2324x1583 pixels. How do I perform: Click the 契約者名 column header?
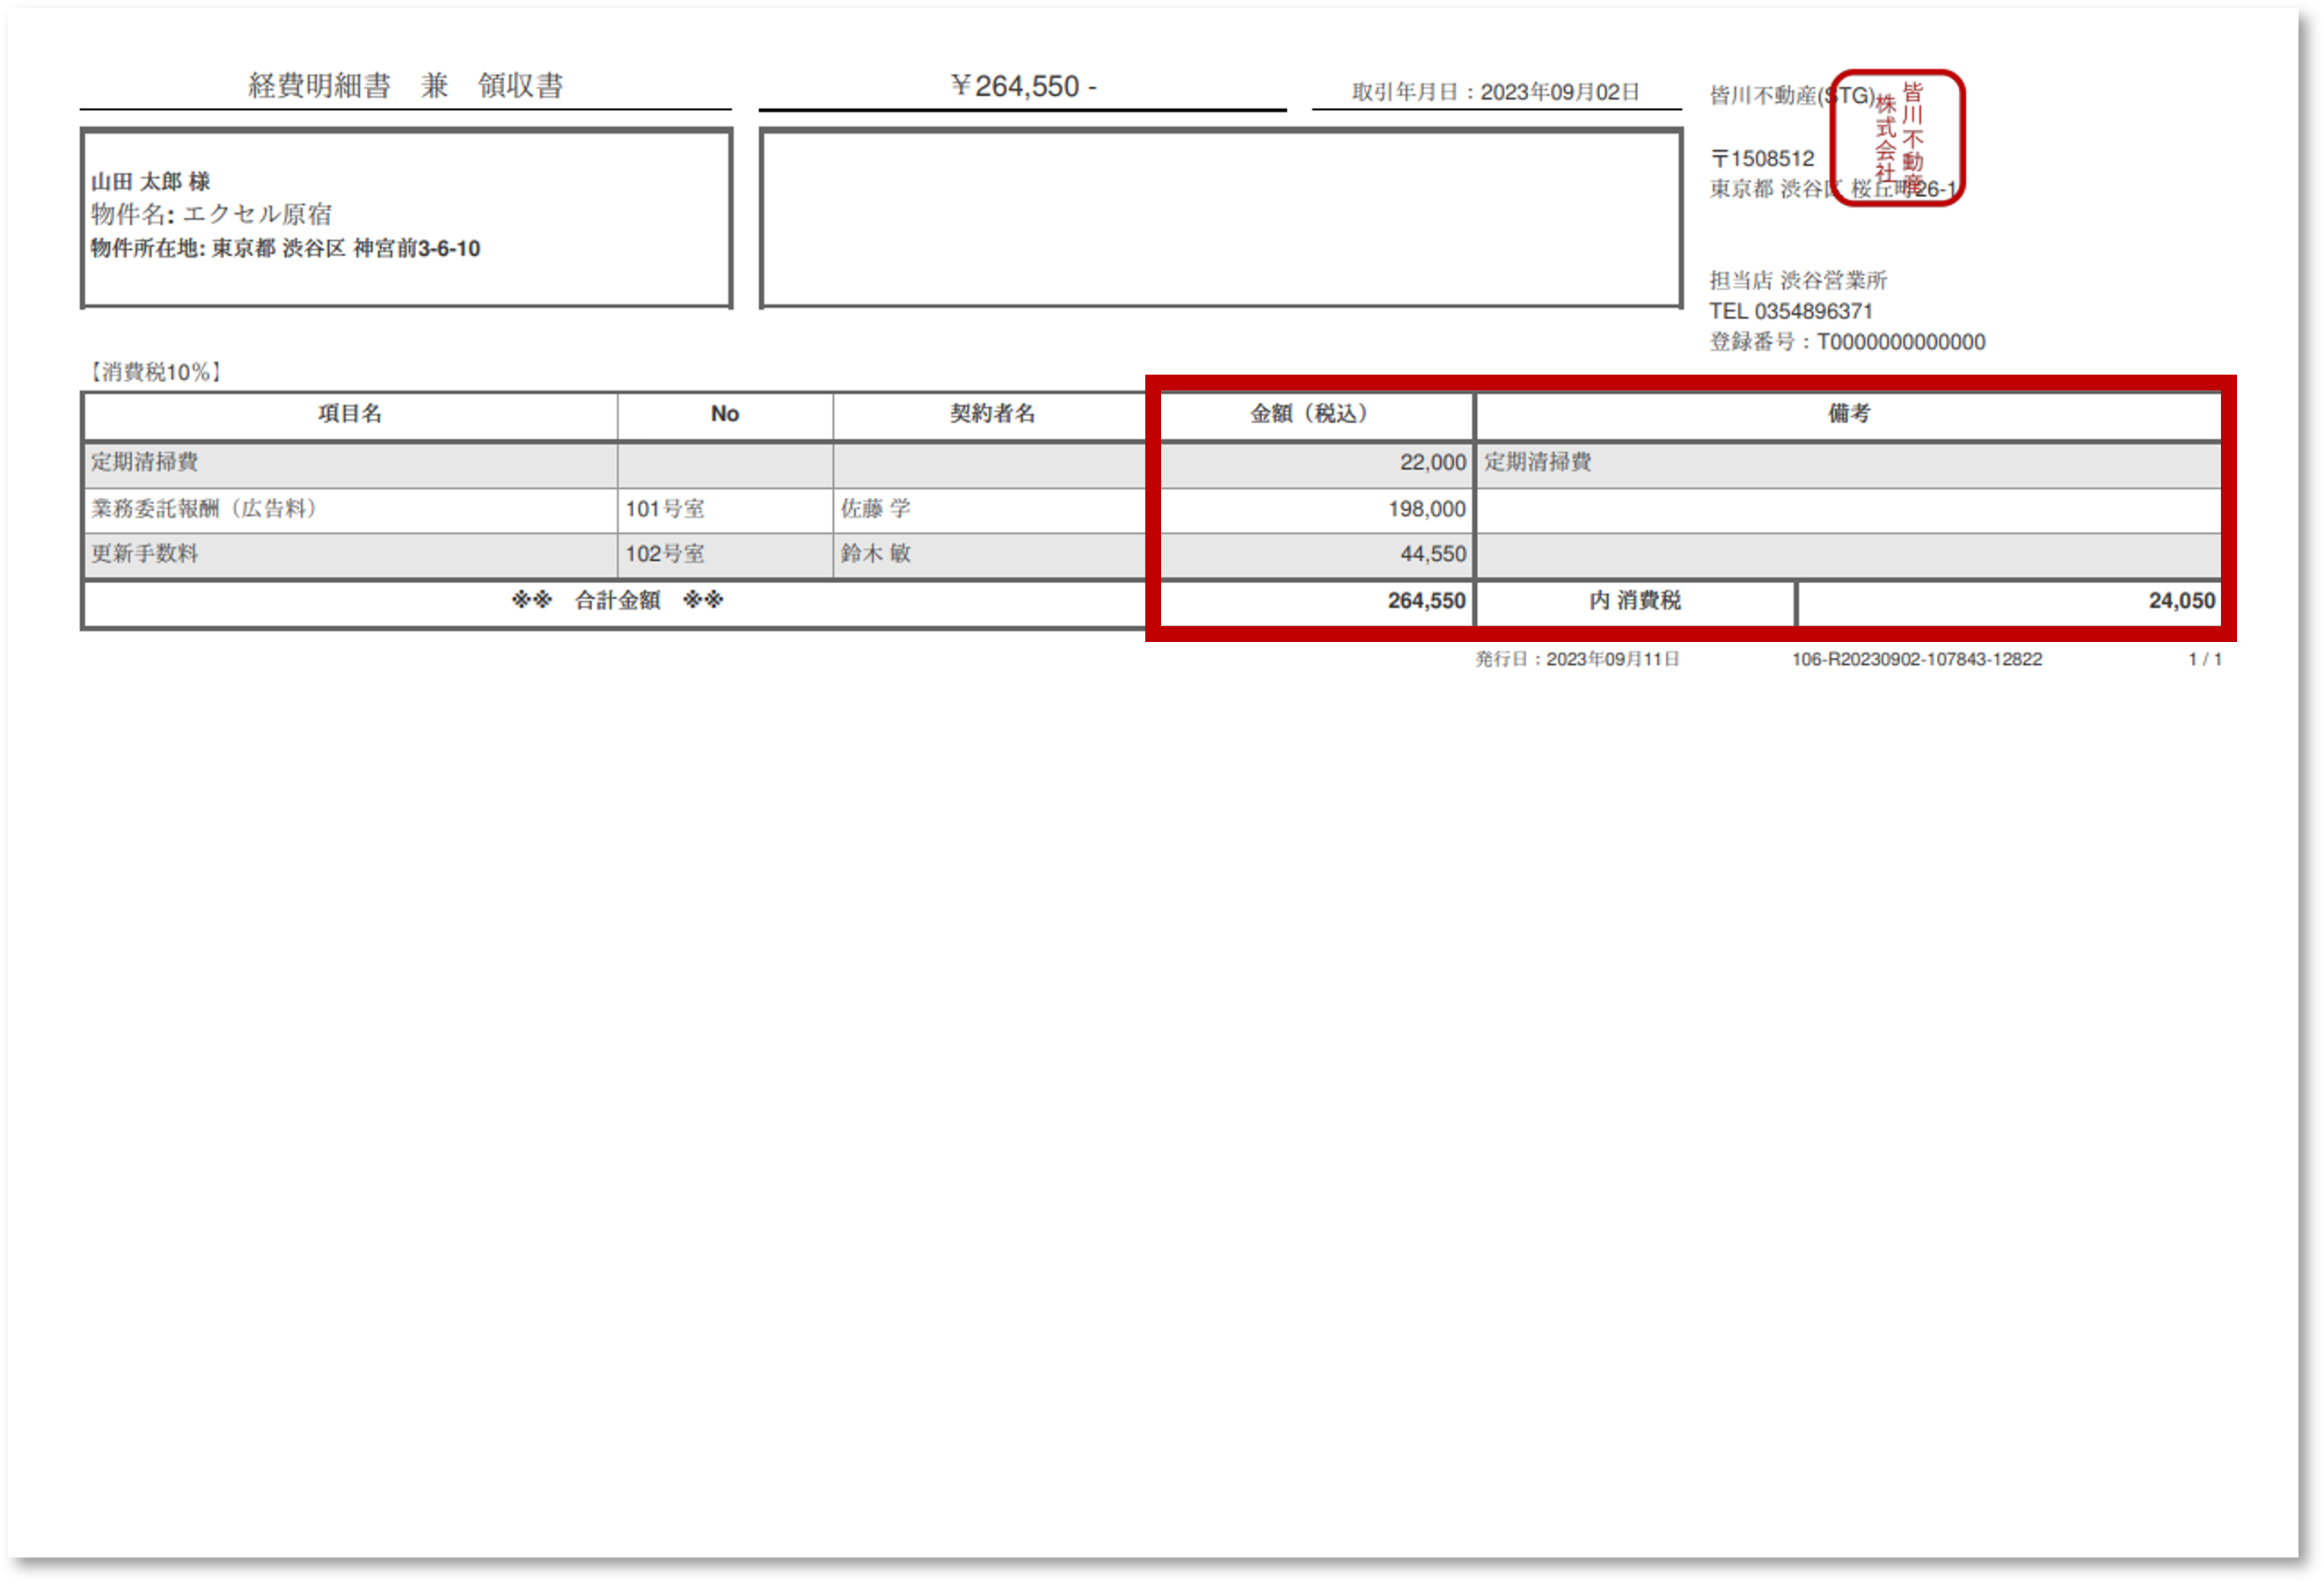(x=991, y=414)
